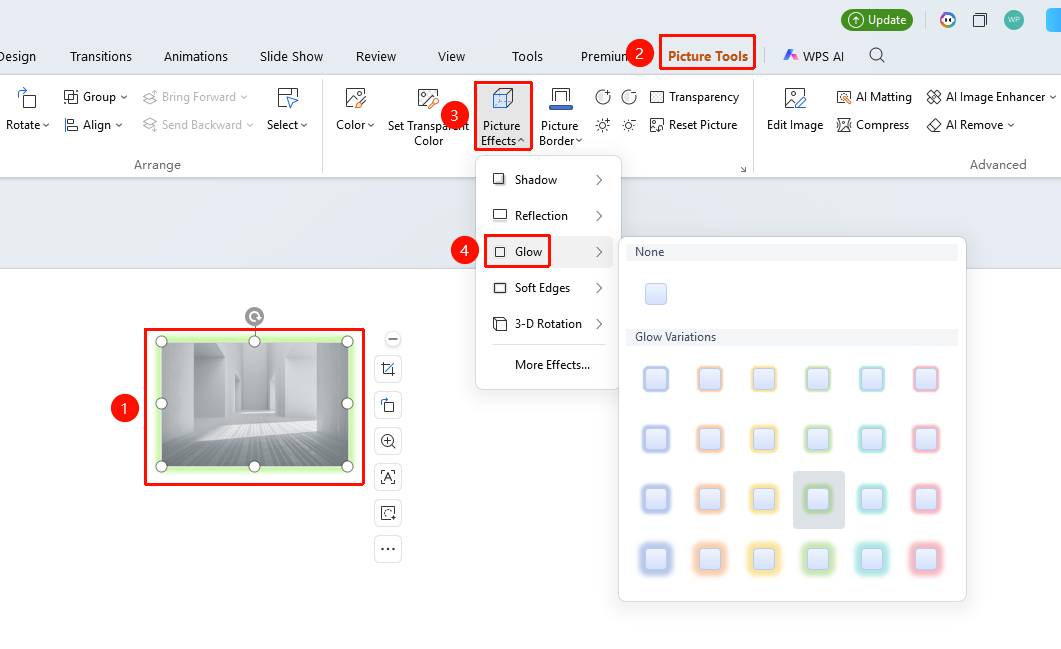Click the Compress picture tool
The image size is (1061, 649).
873,125
